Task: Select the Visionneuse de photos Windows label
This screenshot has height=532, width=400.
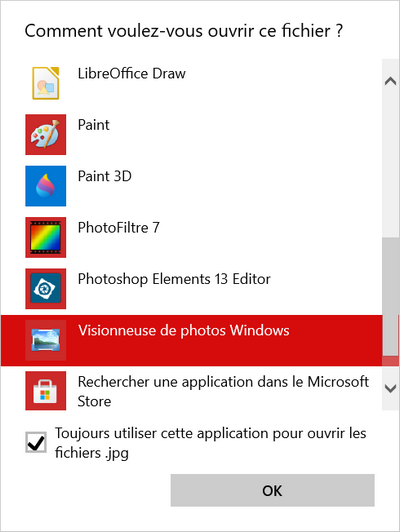Action: point(184,330)
